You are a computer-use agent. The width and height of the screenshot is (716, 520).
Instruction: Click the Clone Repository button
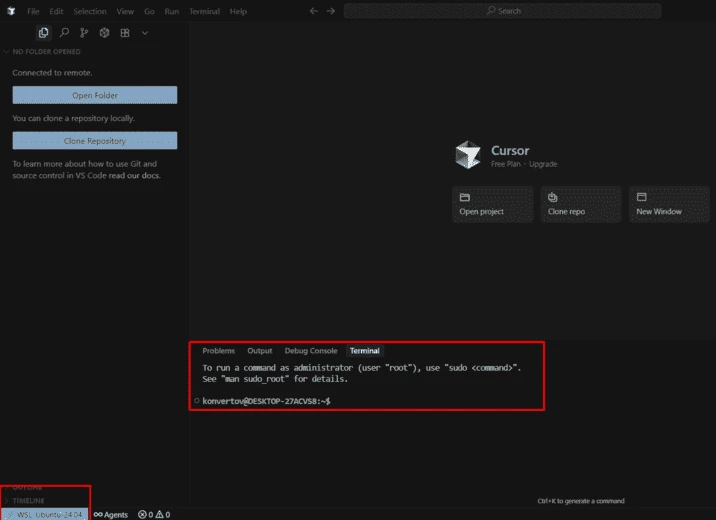tap(95, 141)
